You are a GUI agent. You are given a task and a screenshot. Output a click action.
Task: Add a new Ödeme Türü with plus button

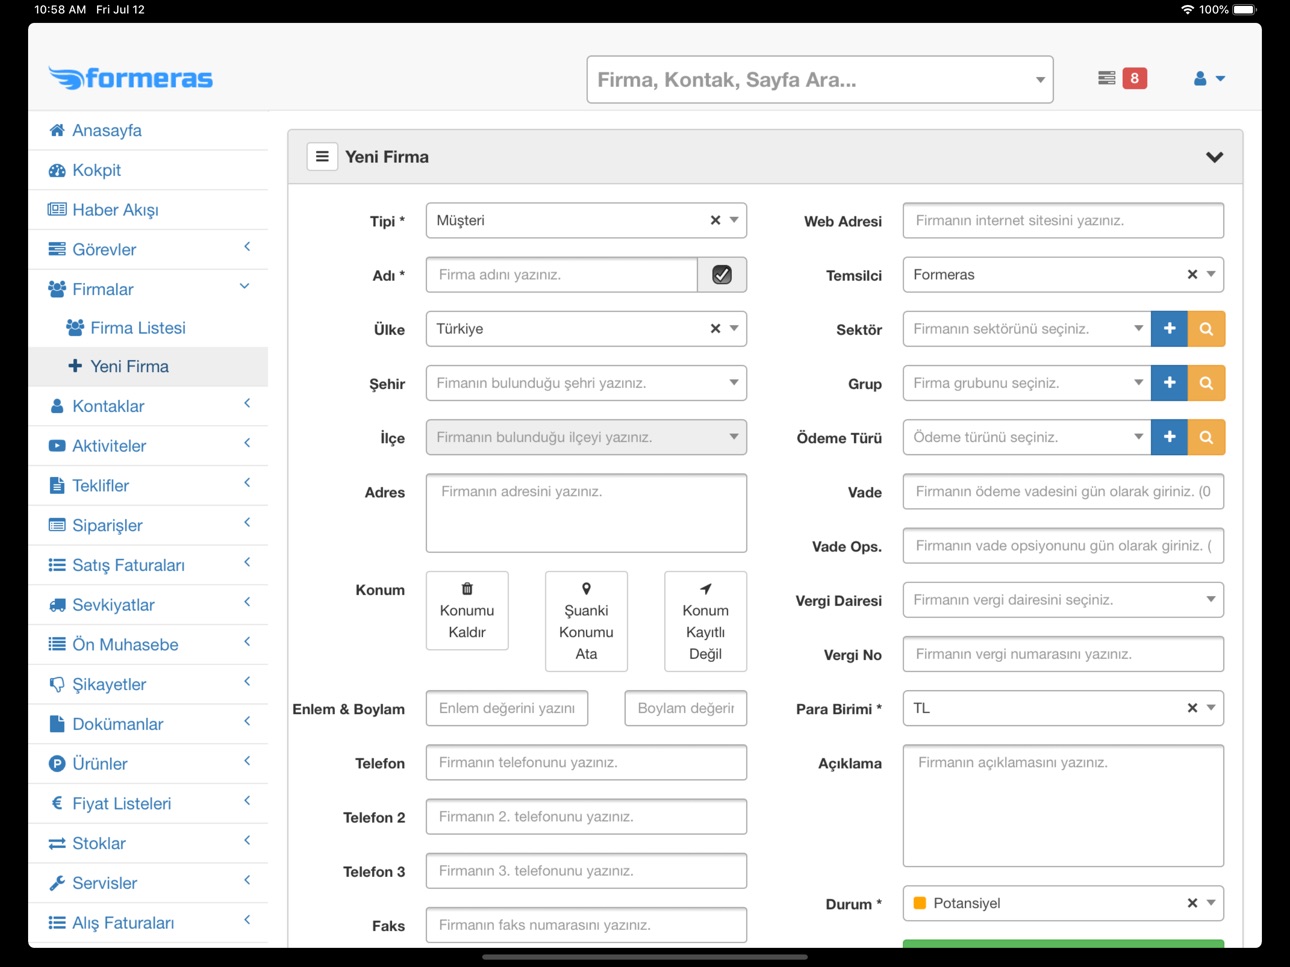point(1169,437)
